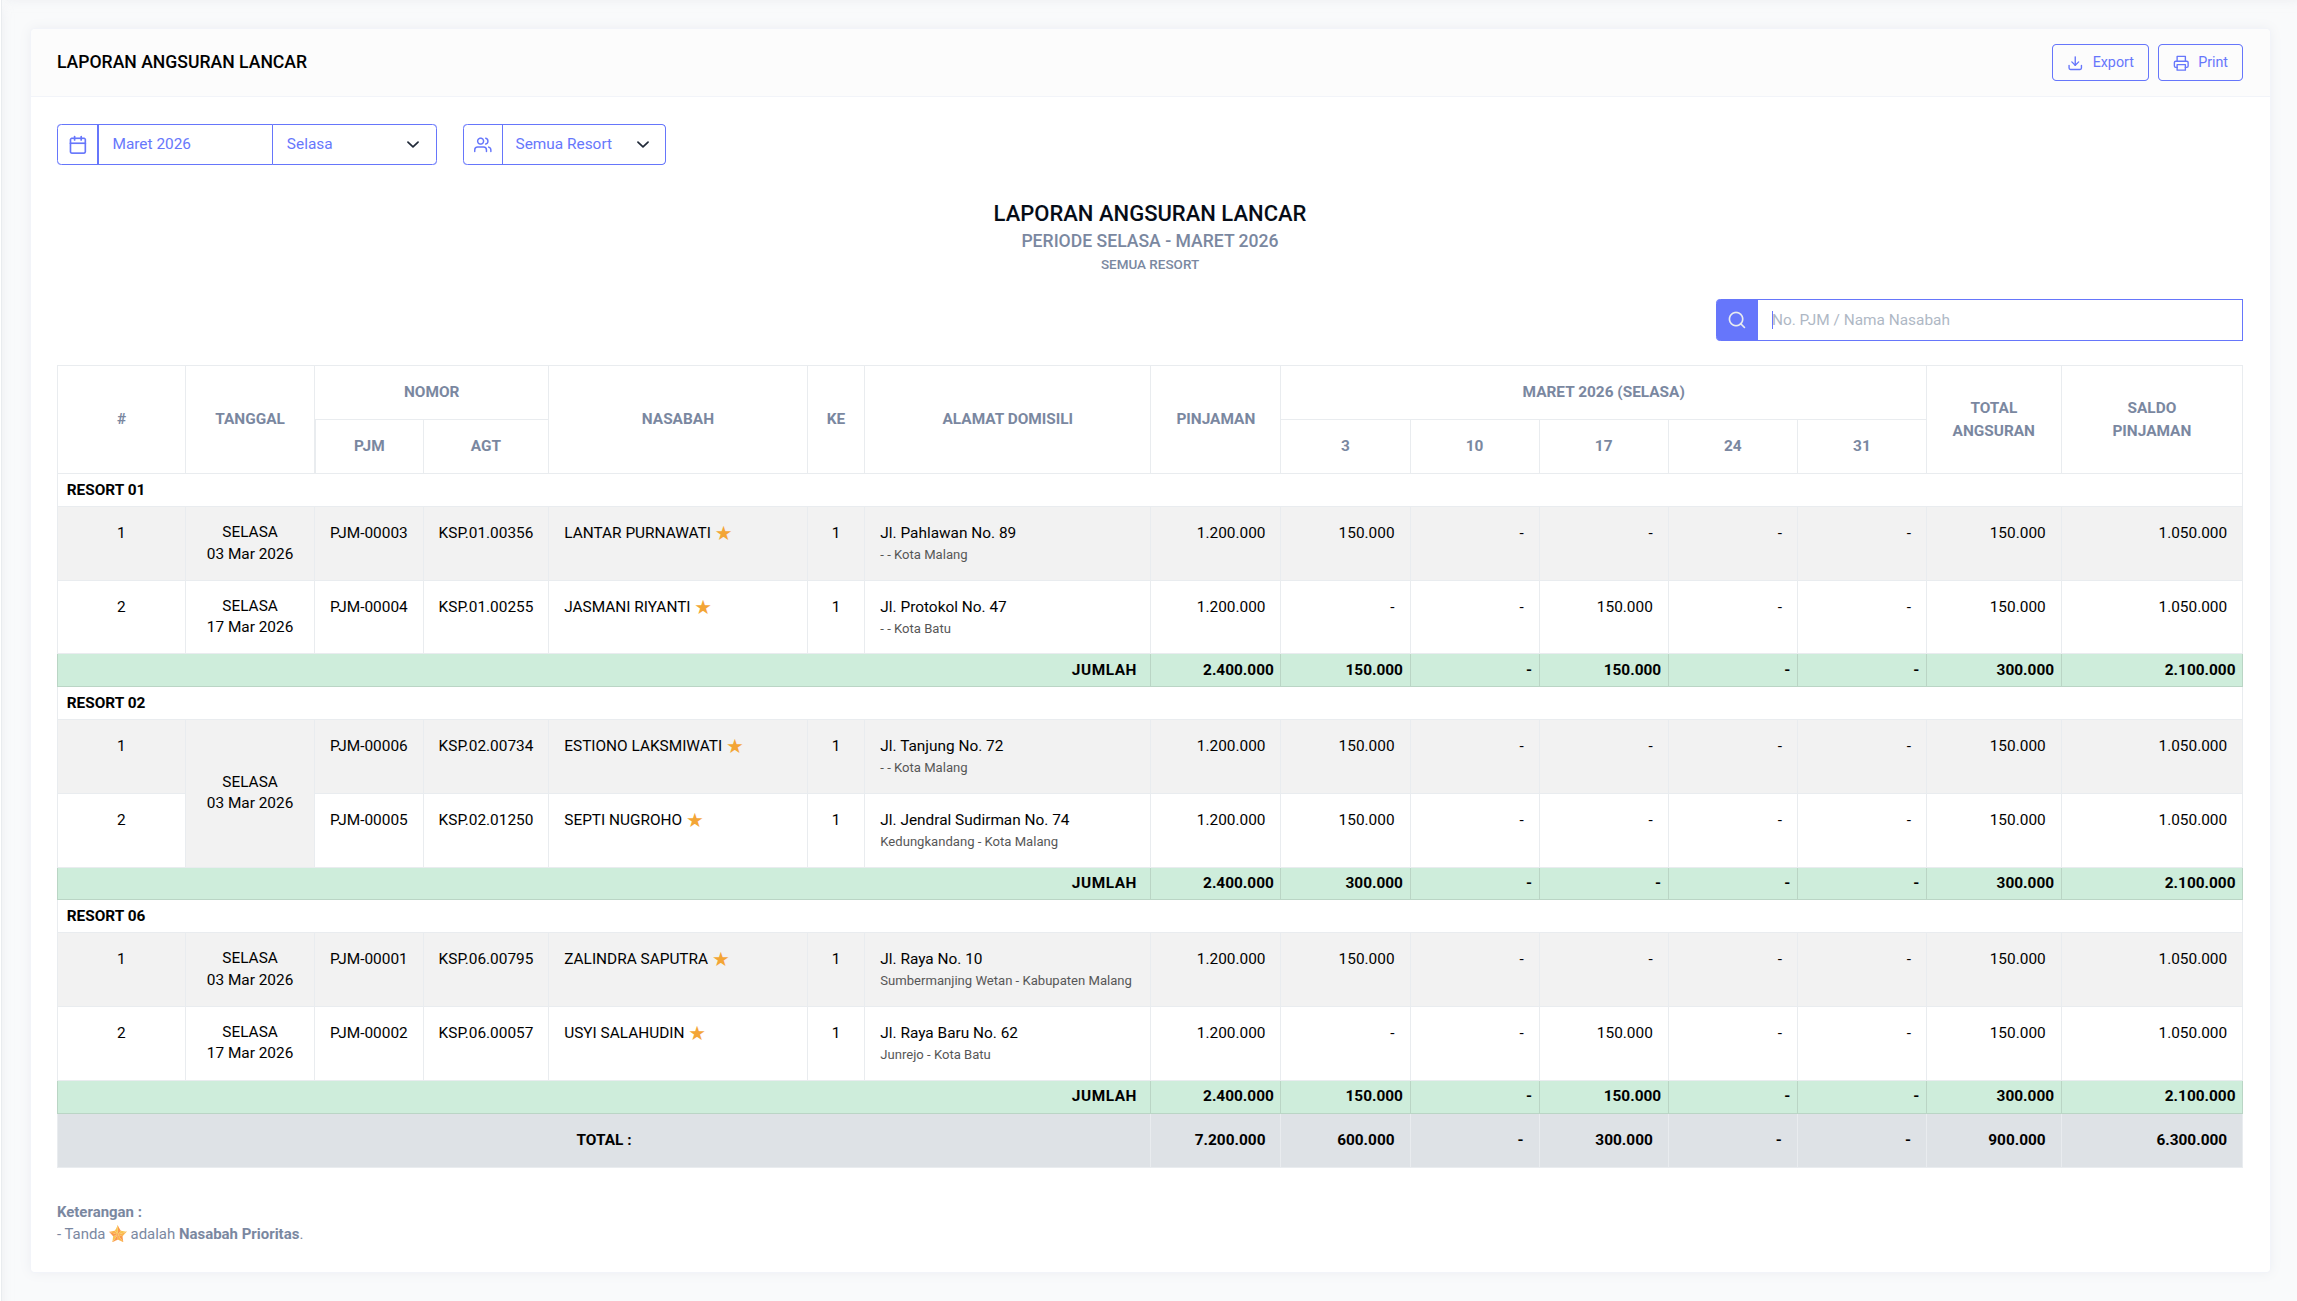
Task: Click the star icon in Keterangan legend
Action: 118,1234
